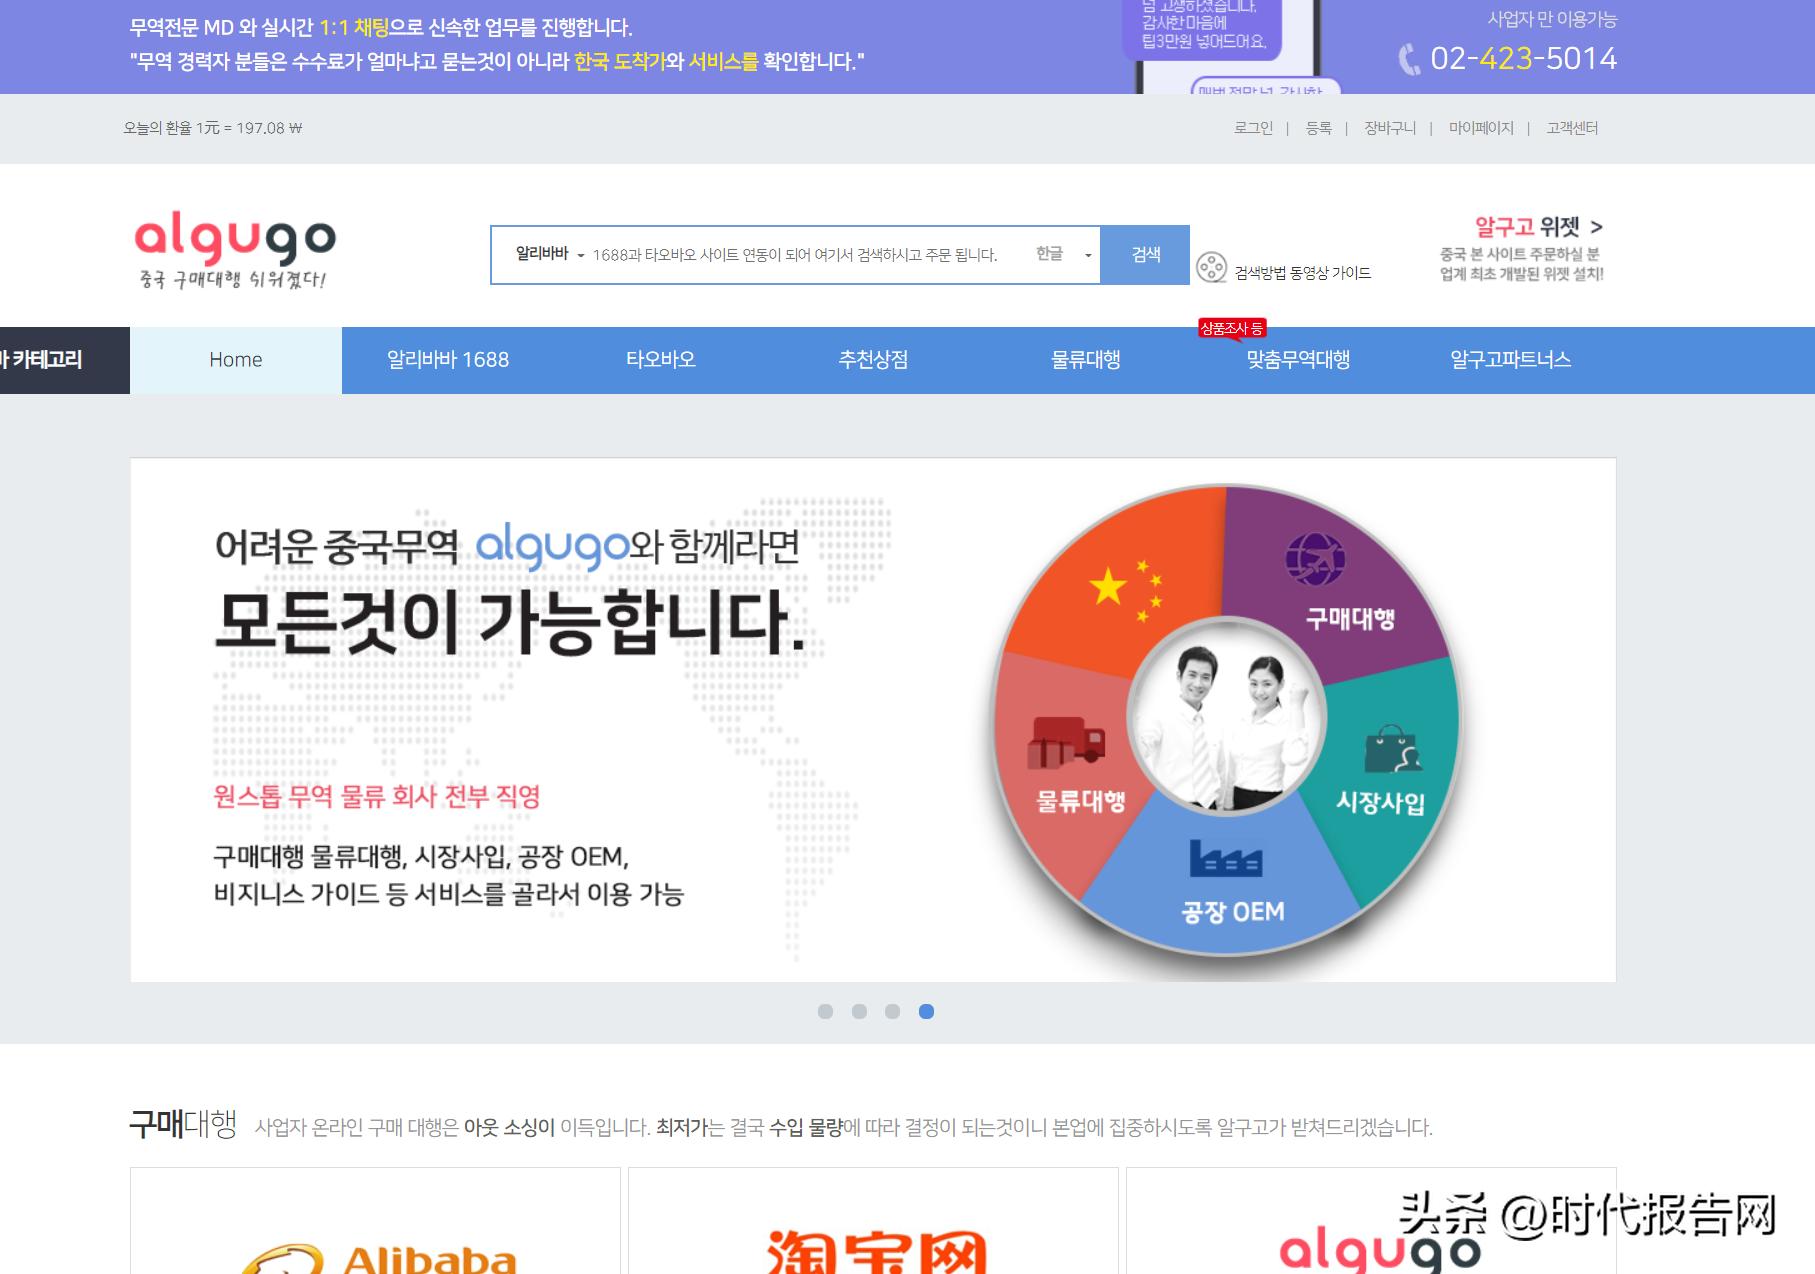
Task: Show the first banner slide dot
Action: coord(825,1011)
